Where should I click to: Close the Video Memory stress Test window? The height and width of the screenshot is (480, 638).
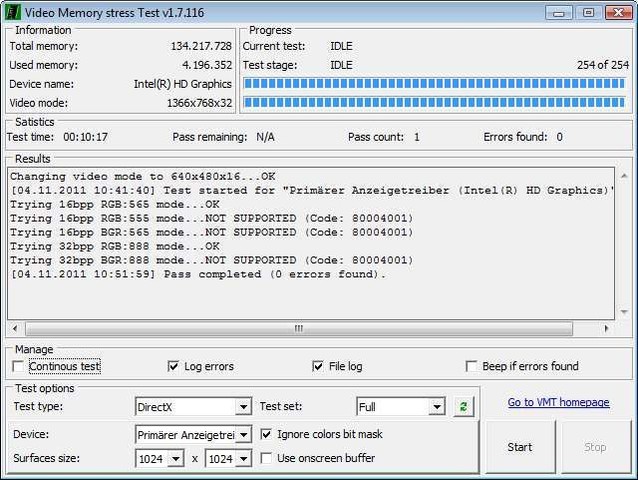617,12
